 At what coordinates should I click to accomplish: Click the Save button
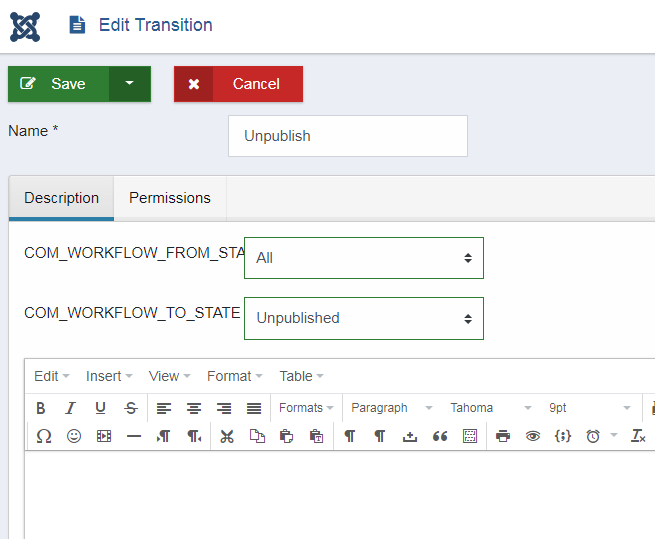(58, 84)
